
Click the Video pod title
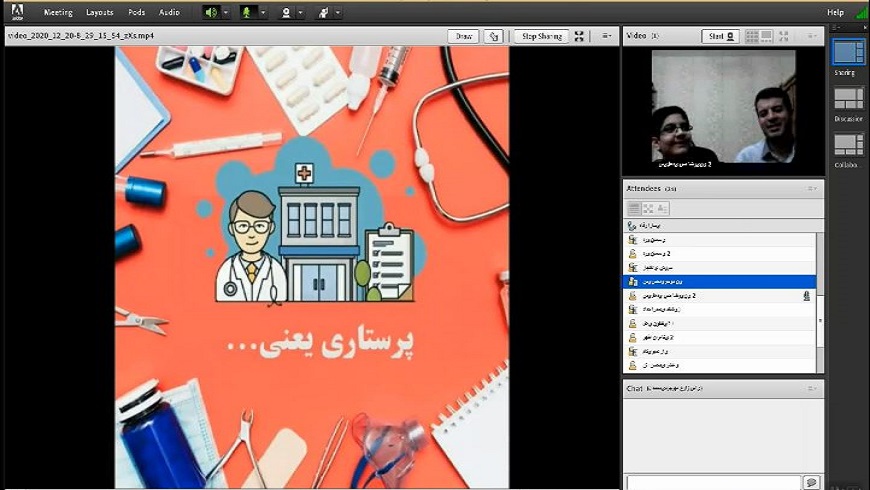pyautogui.click(x=636, y=36)
